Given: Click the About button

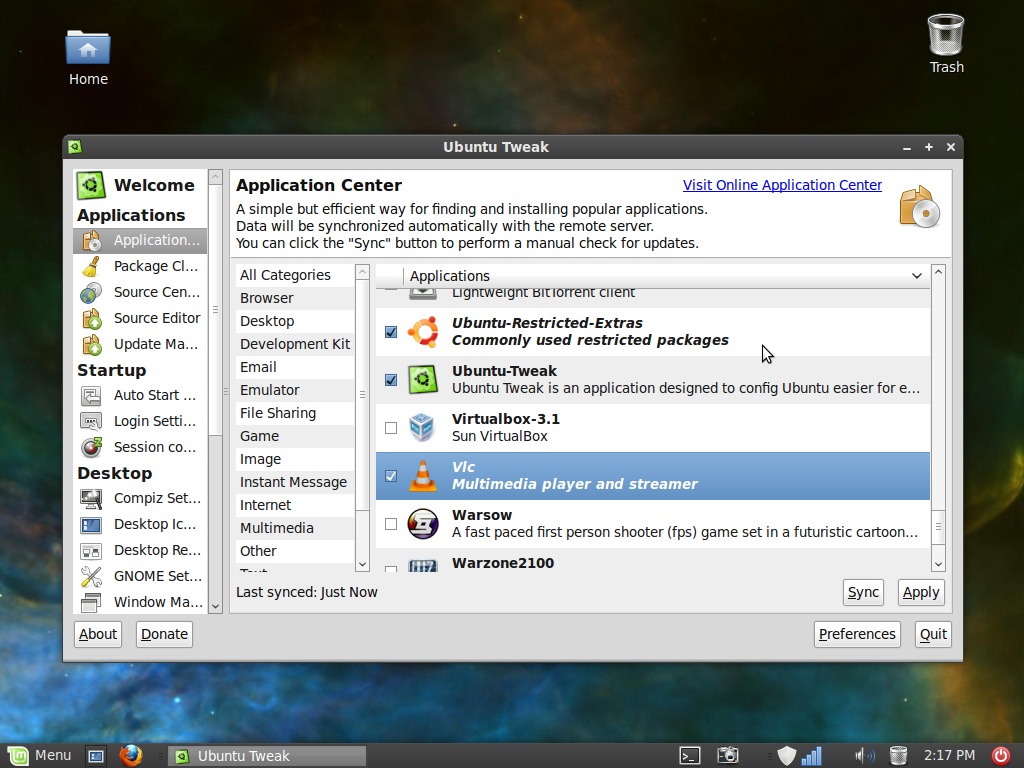Looking at the screenshot, I should 98,634.
